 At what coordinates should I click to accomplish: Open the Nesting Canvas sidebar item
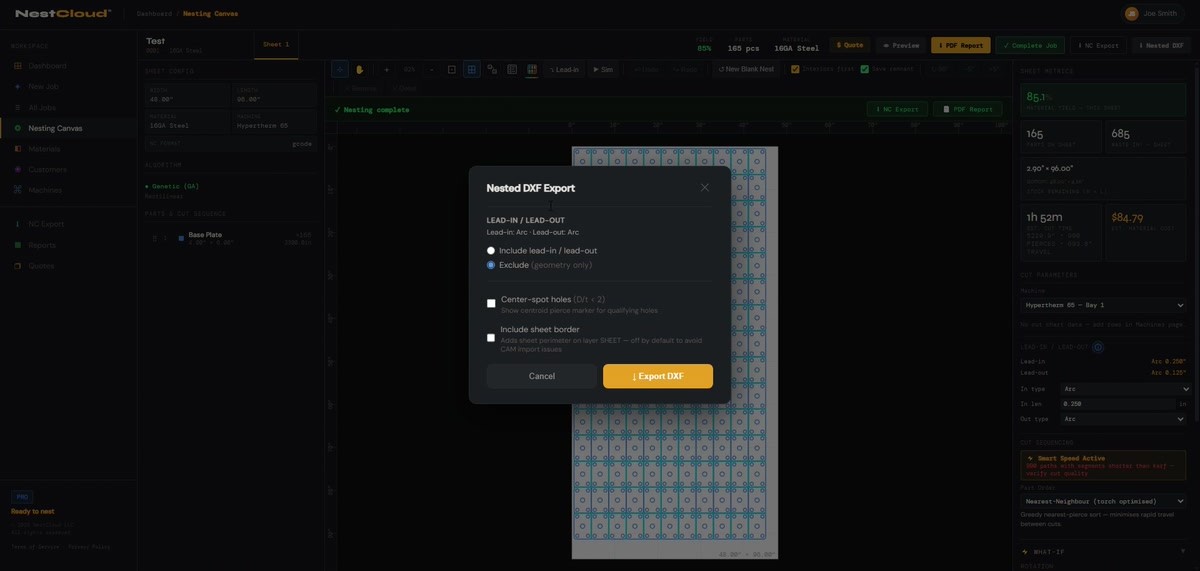pyautogui.click(x=68, y=128)
